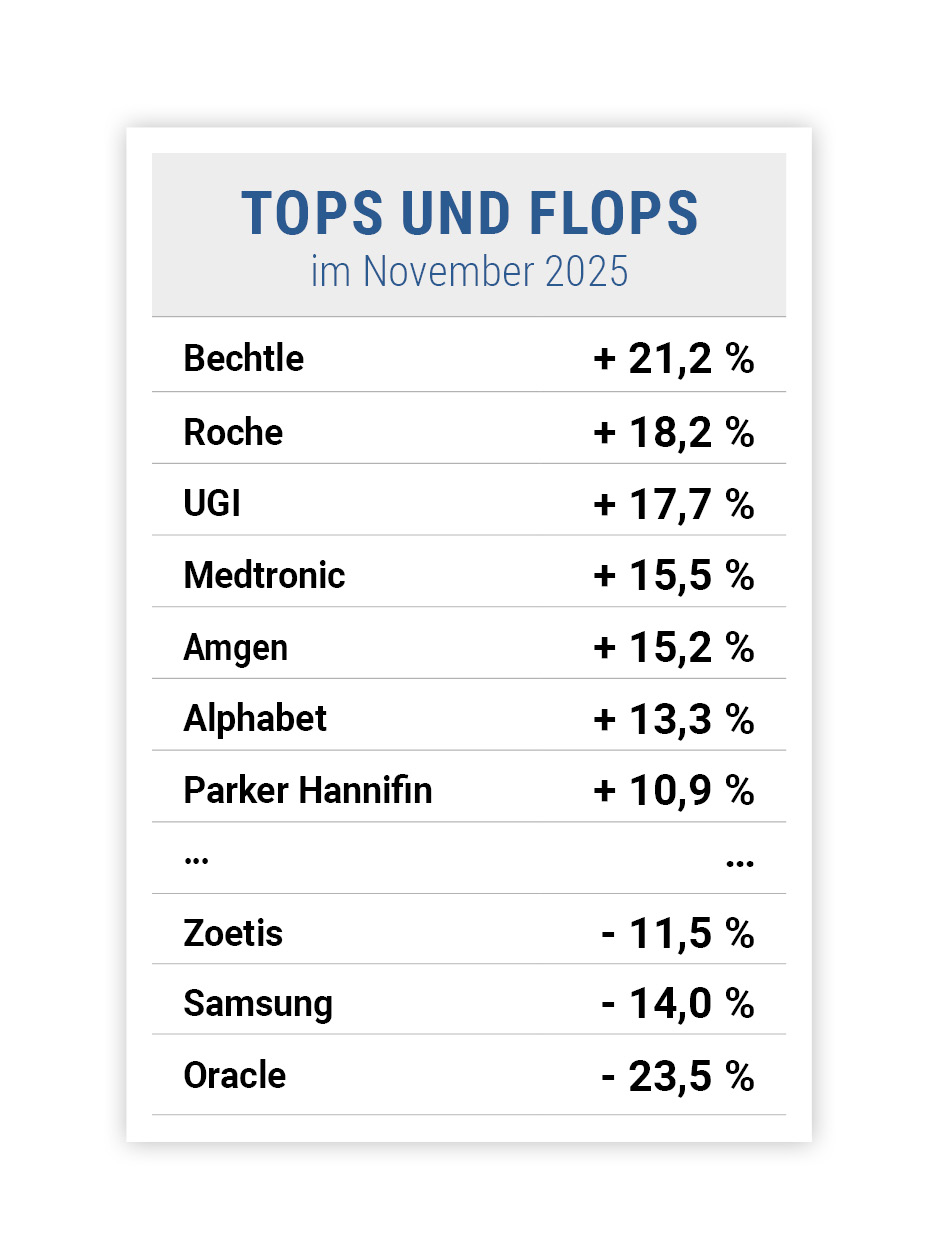Select the Amgen company name
This screenshot has height=1250, width=938.
[x=235, y=648]
